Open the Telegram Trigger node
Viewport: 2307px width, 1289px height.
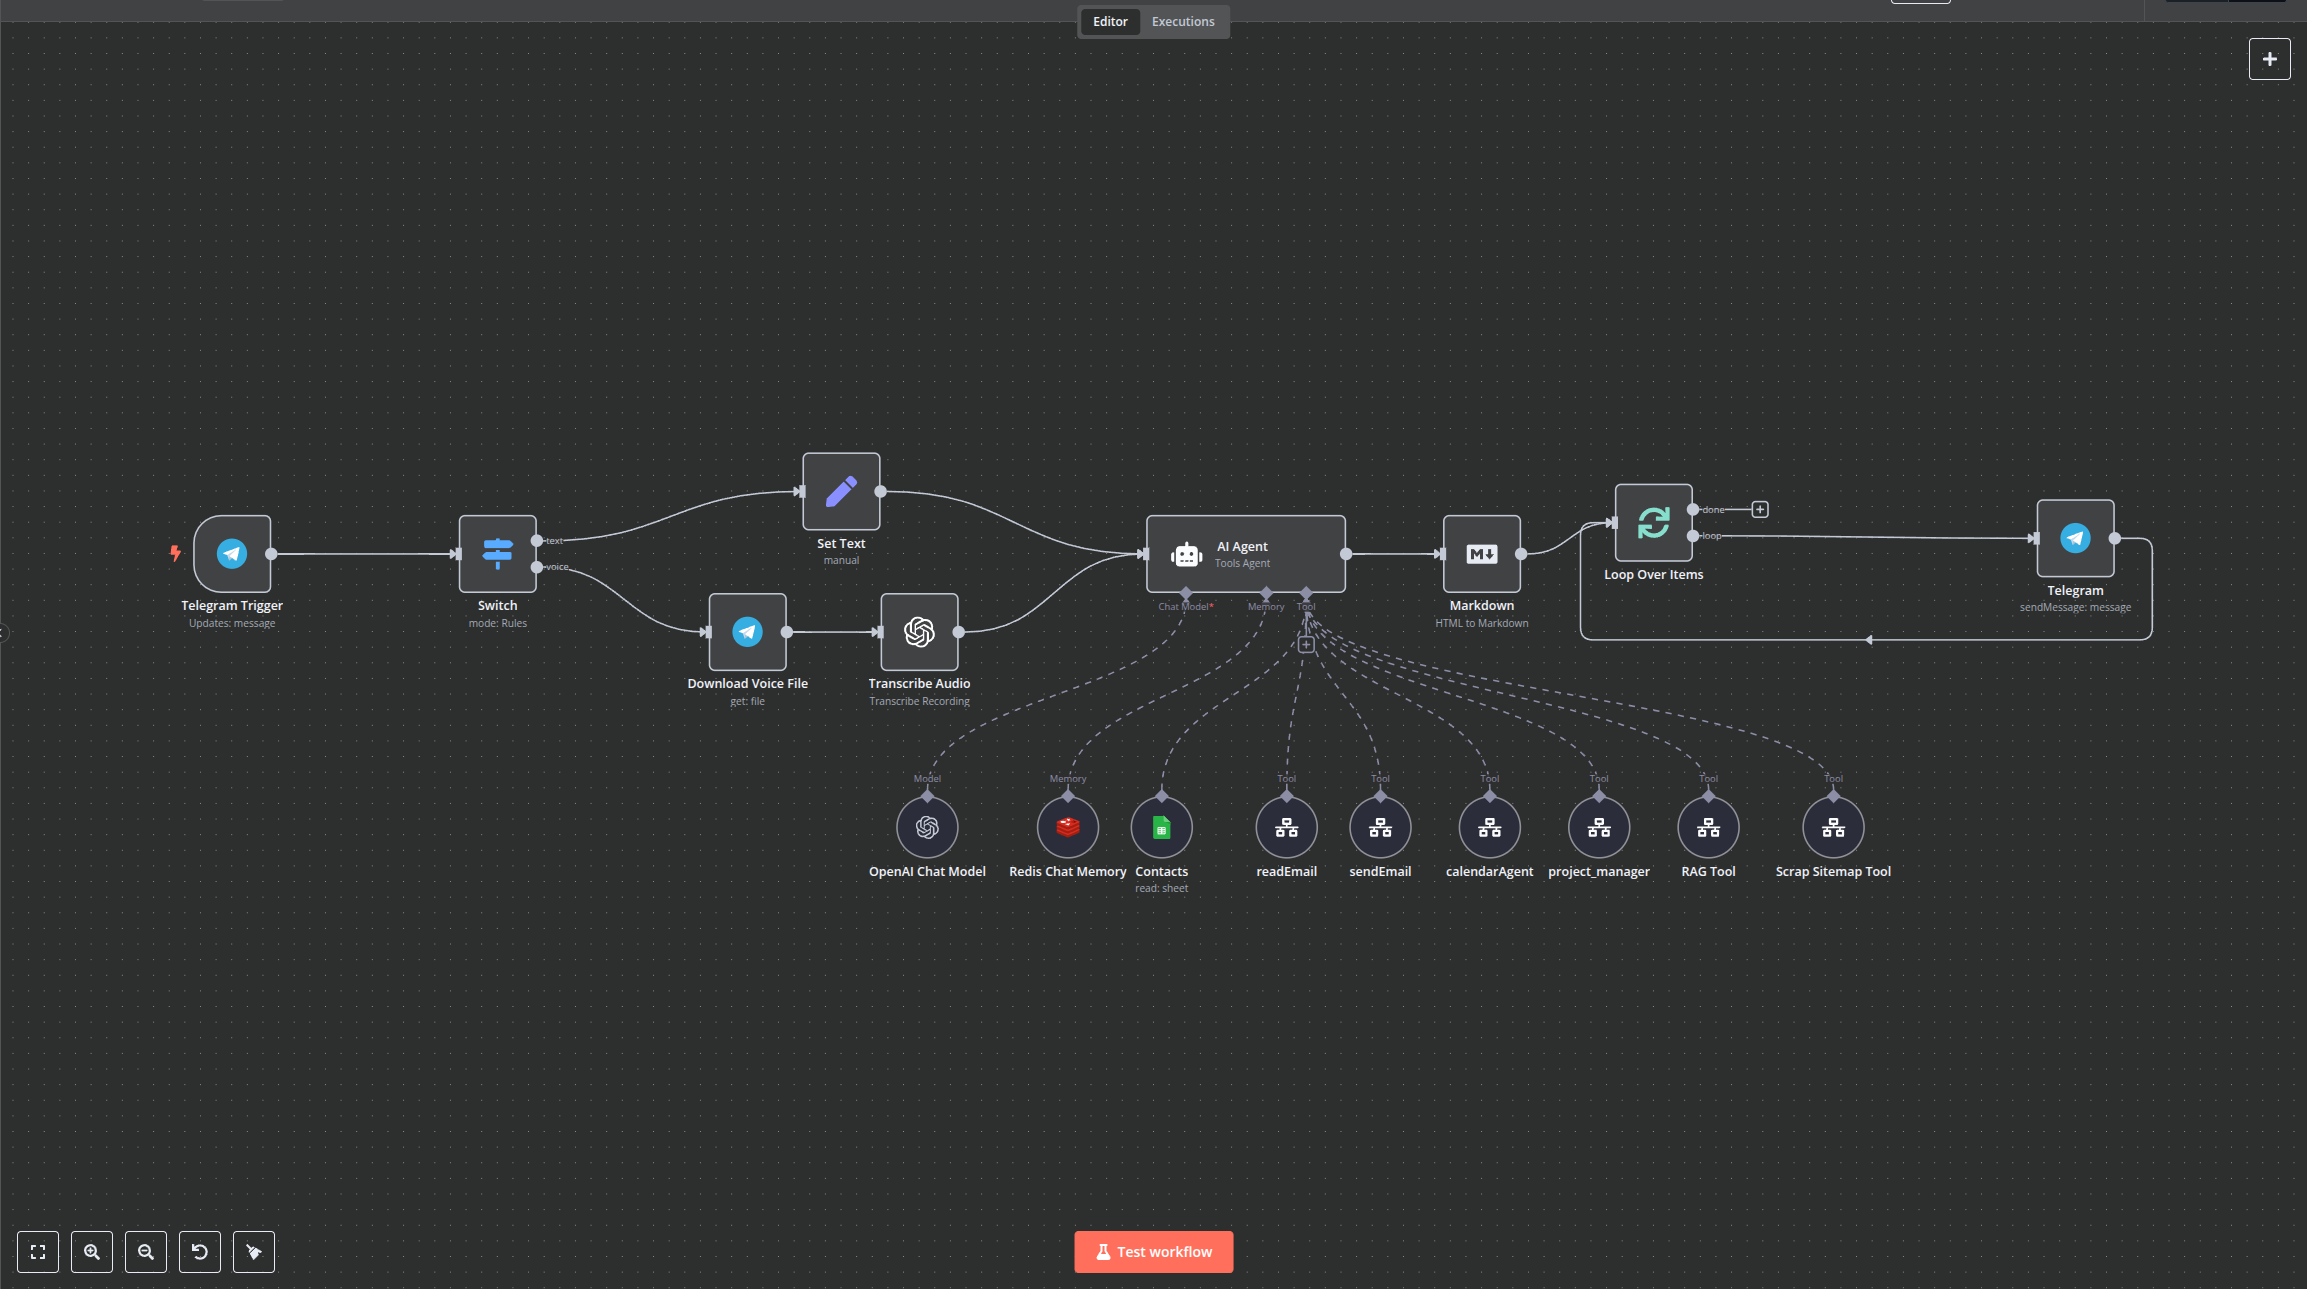(232, 553)
